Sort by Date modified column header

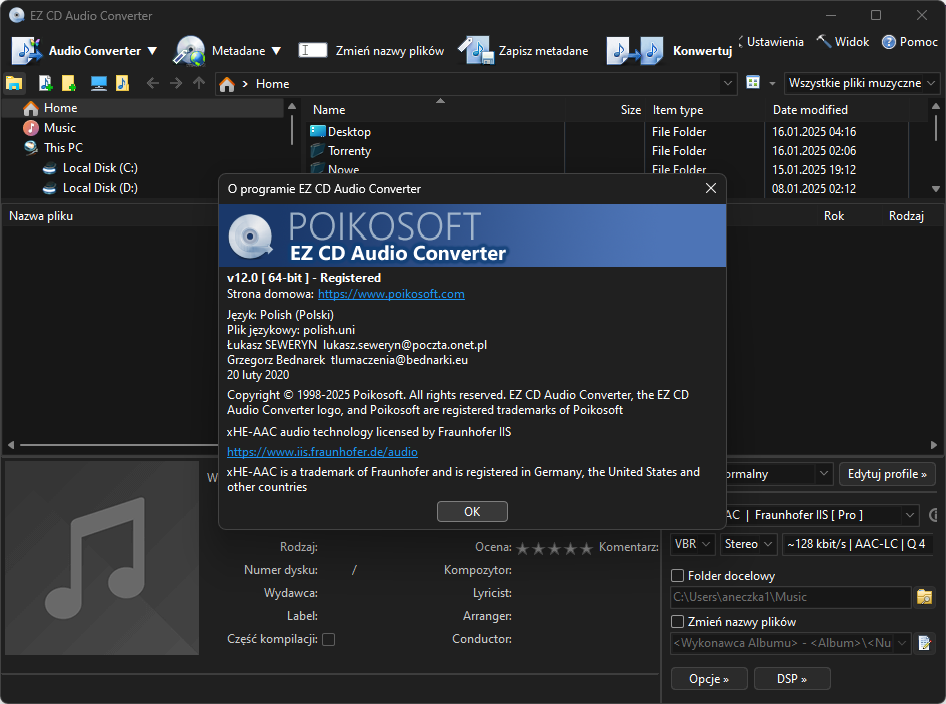click(x=810, y=110)
